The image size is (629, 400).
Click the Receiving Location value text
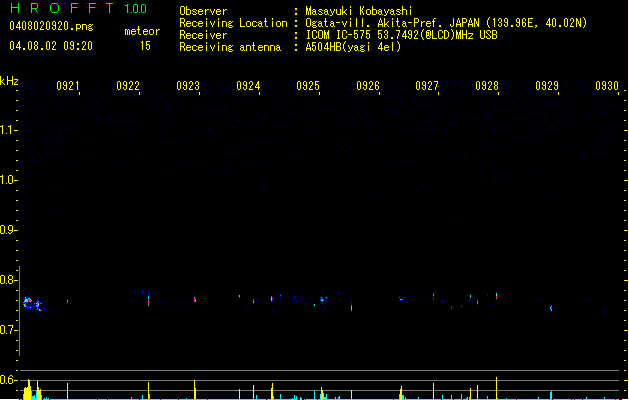446,23
